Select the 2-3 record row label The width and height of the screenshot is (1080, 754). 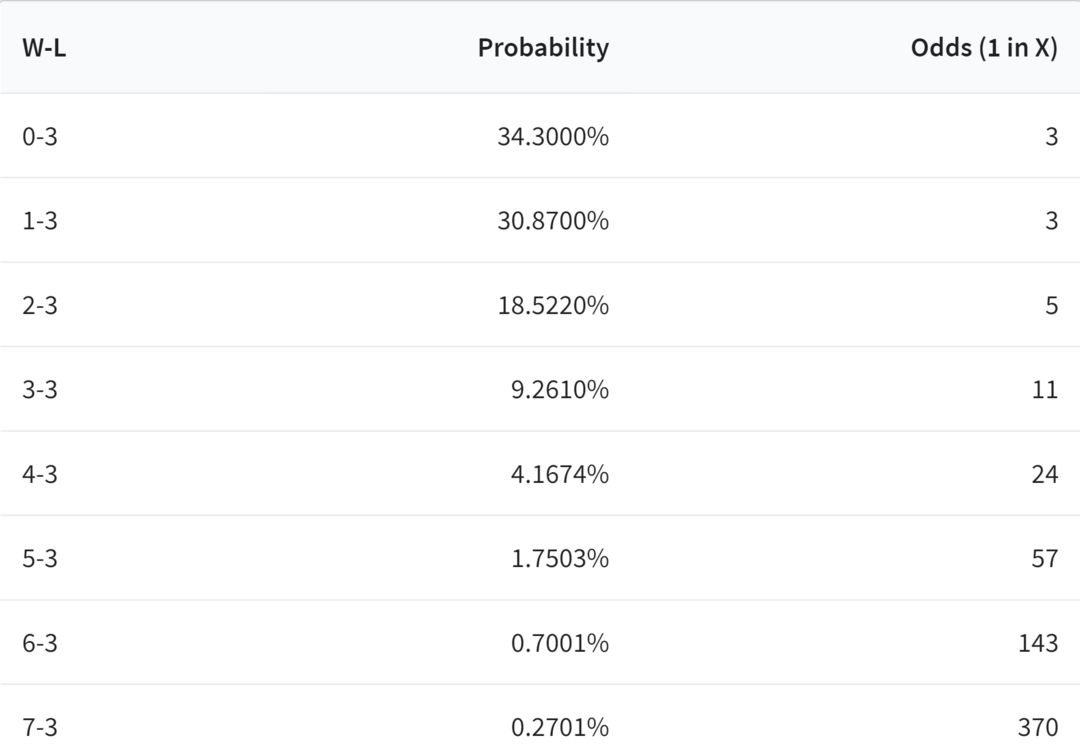coord(40,305)
